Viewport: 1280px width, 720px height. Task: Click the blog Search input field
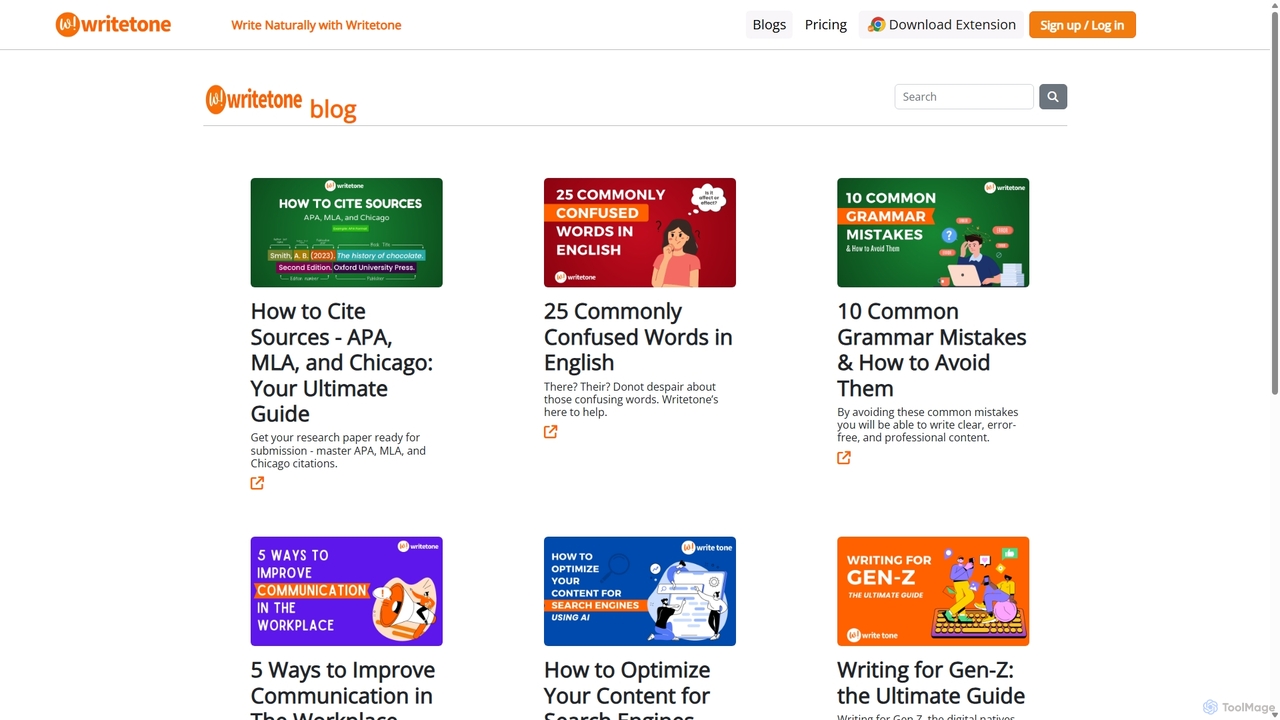click(964, 97)
